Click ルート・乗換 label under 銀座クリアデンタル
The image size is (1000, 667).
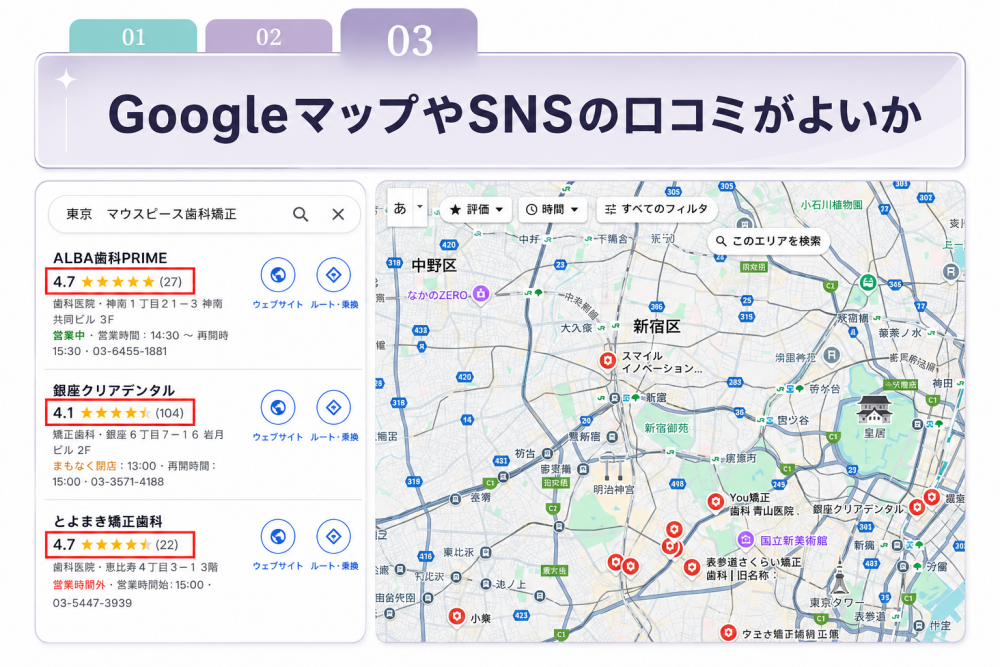[334, 437]
